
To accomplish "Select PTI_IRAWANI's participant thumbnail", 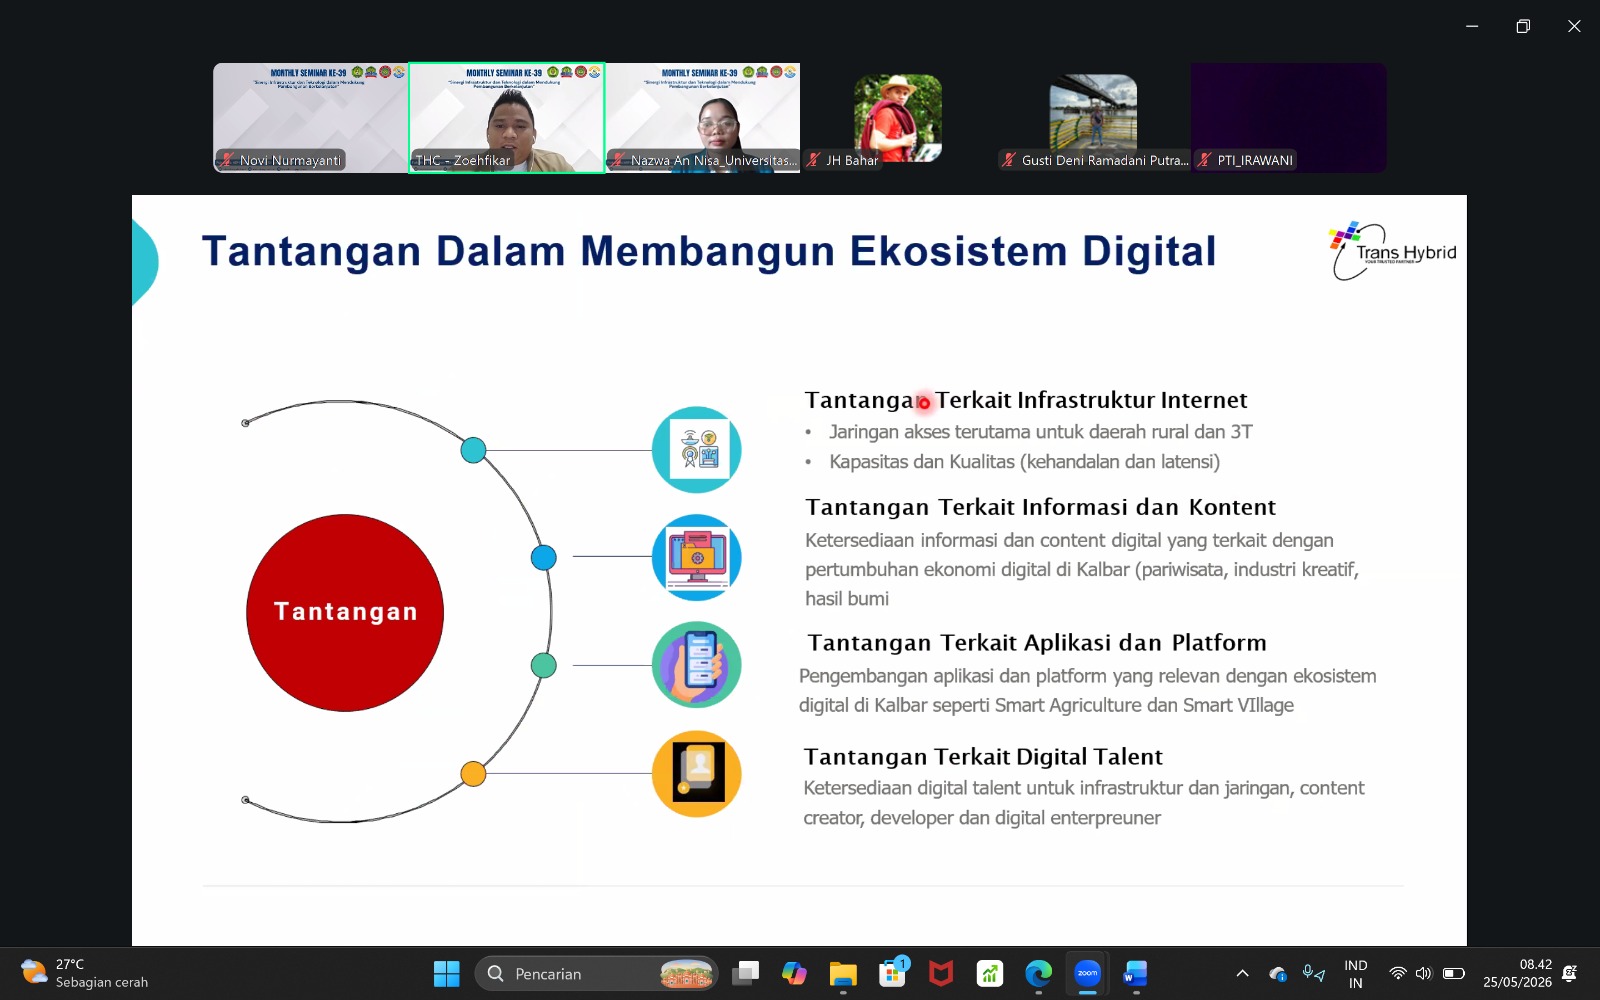I will [x=1288, y=118].
